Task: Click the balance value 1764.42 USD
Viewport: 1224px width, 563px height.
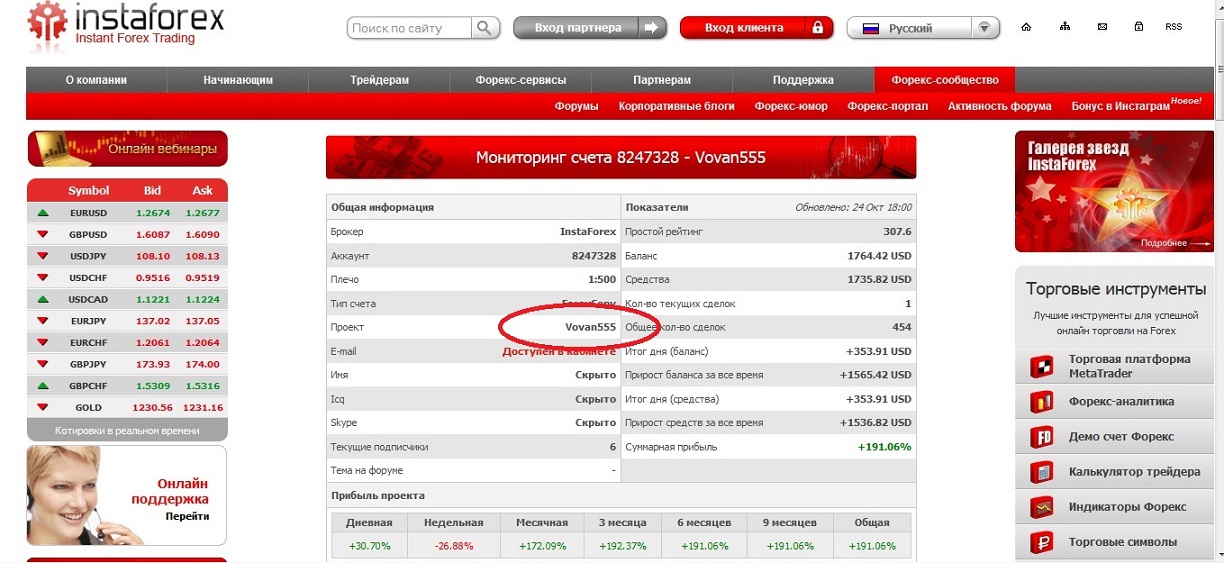Action: pyautogui.click(x=879, y=256)
